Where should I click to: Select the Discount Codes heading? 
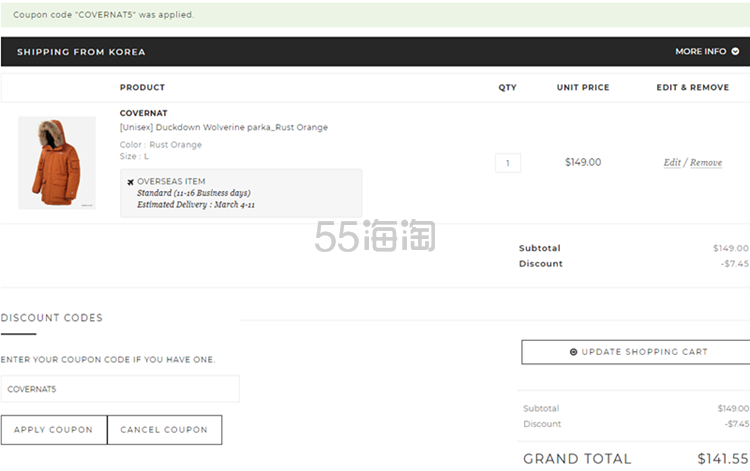(51, 318)
